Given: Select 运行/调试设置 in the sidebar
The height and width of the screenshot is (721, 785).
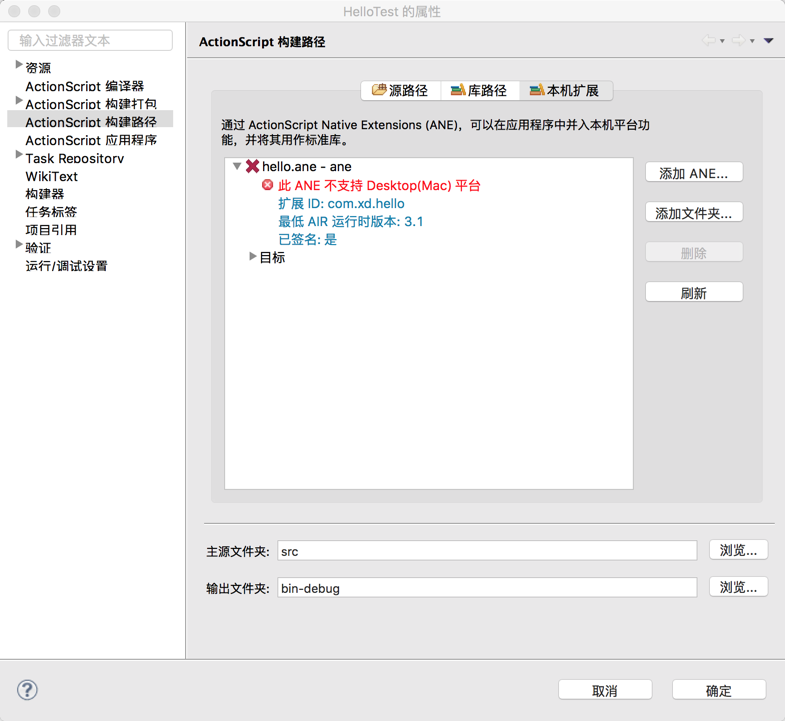Looking at the screenshot, I should click(67, 266).
